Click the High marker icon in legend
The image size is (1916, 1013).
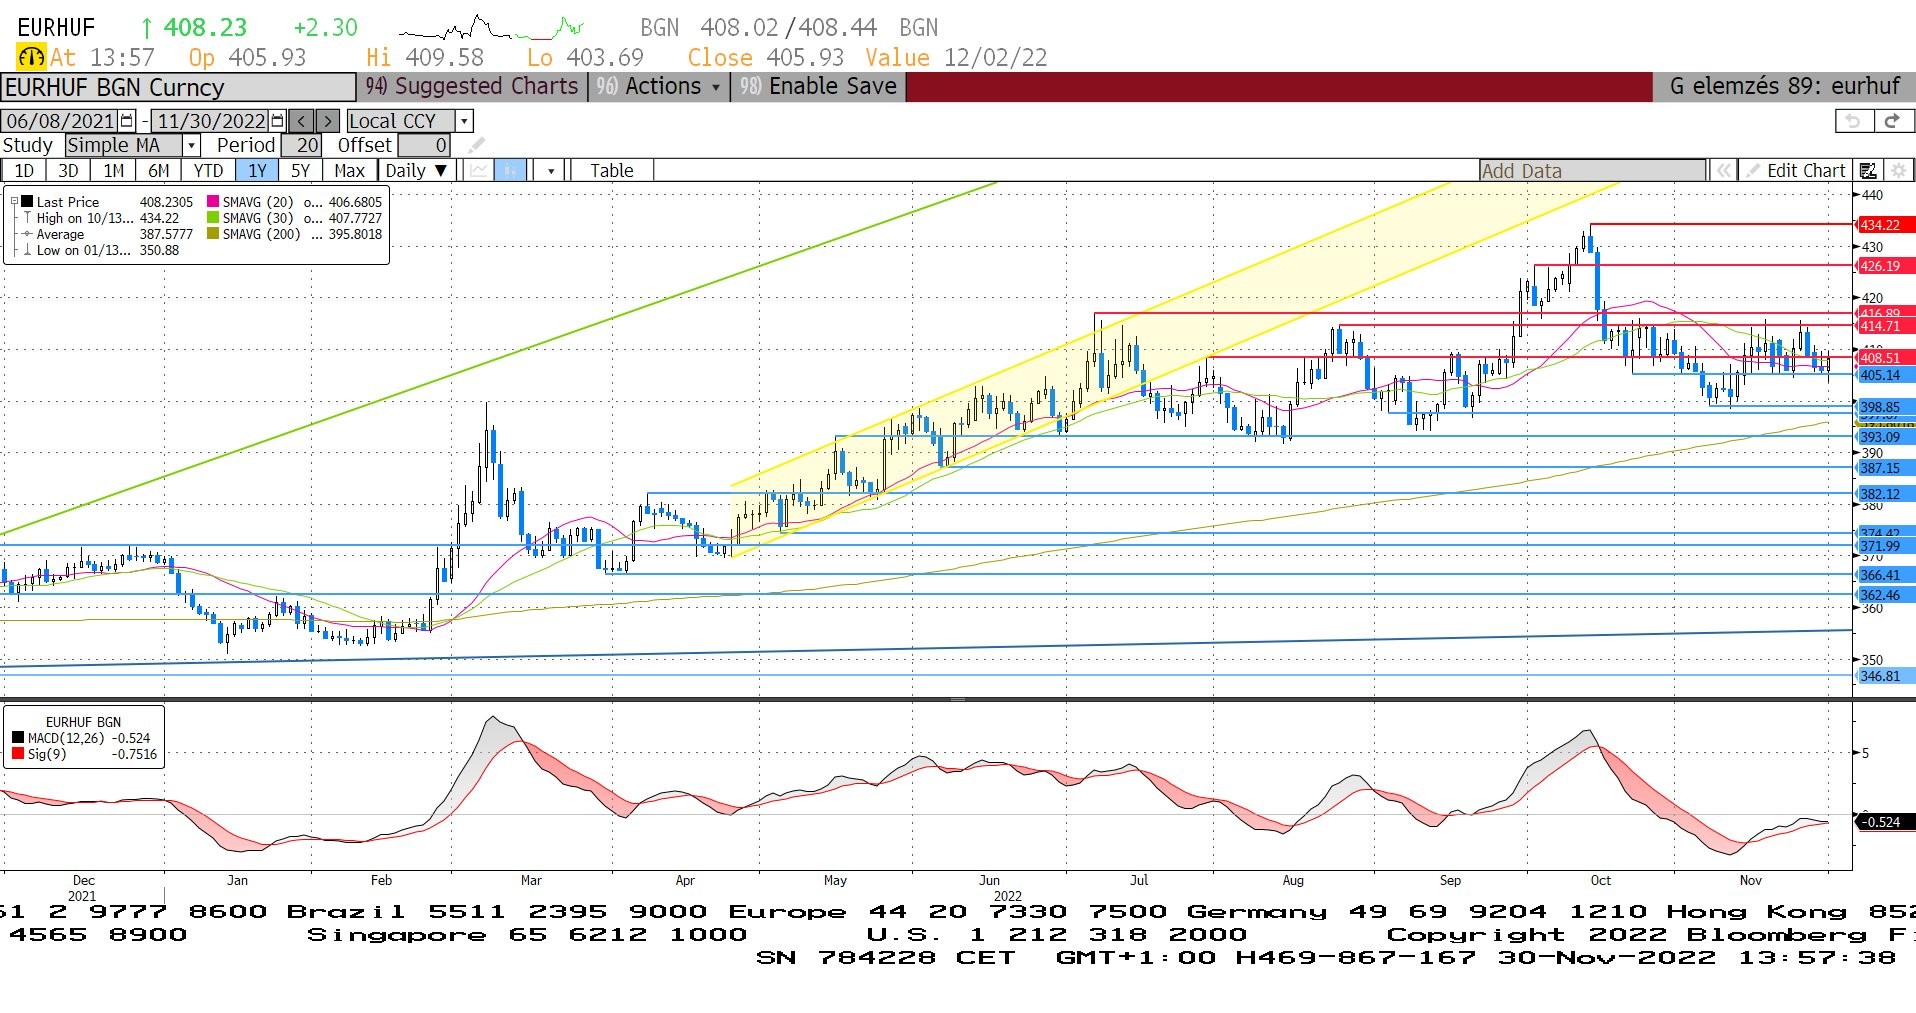28,218
